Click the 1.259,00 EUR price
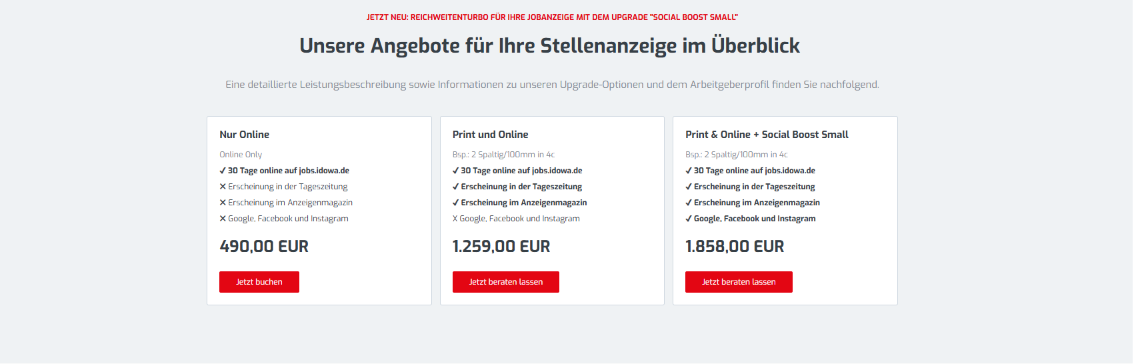 pyautogui.click(x=501, y=246)
